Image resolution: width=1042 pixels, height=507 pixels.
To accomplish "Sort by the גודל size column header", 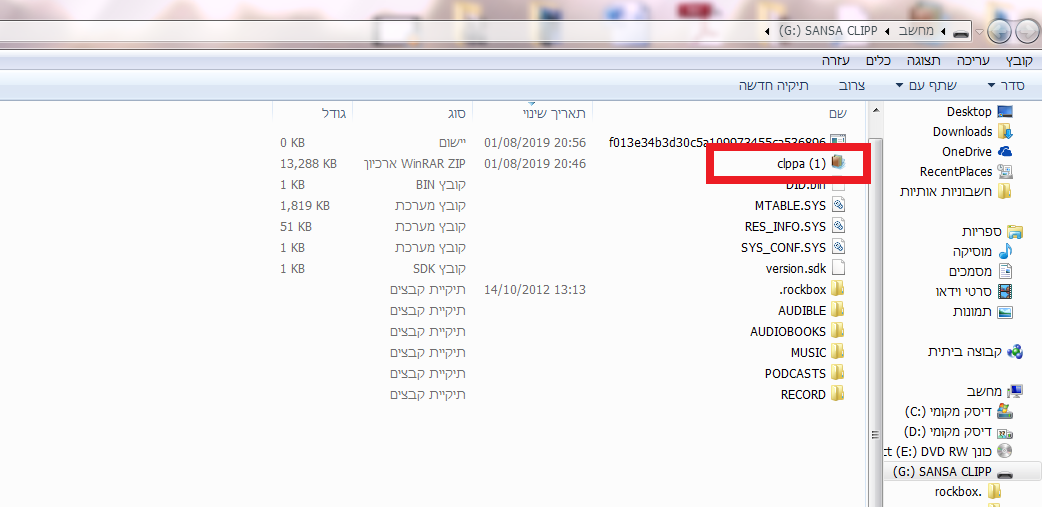I will click(334, 114).
